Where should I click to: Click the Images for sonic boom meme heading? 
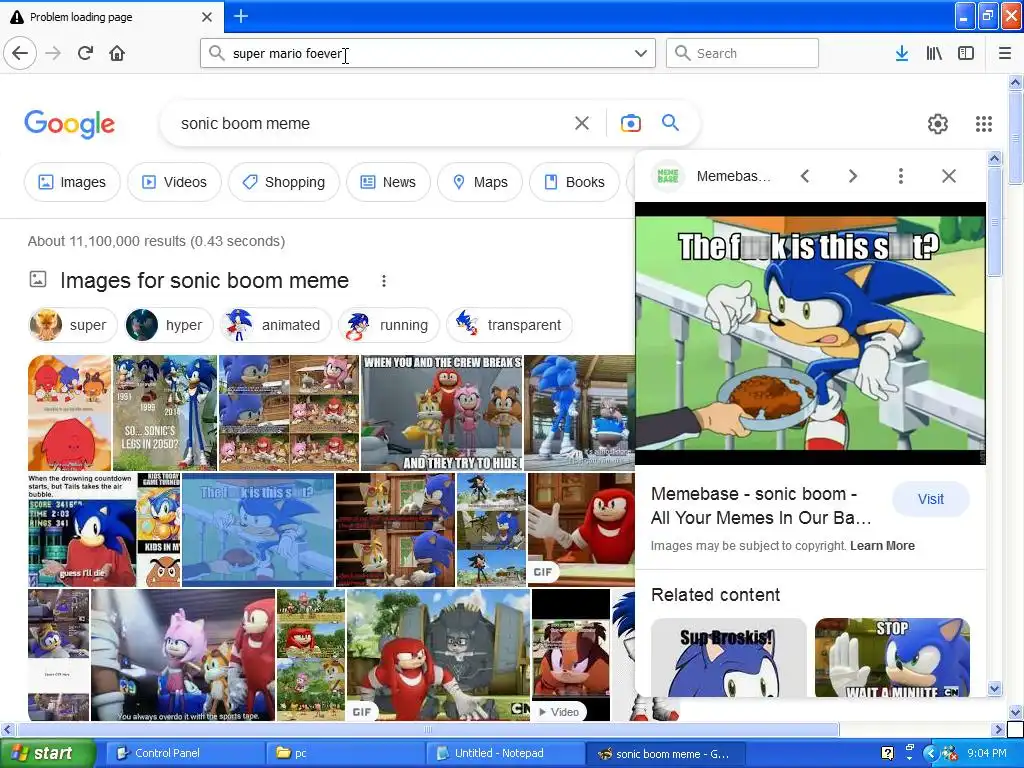pos(204,280)
